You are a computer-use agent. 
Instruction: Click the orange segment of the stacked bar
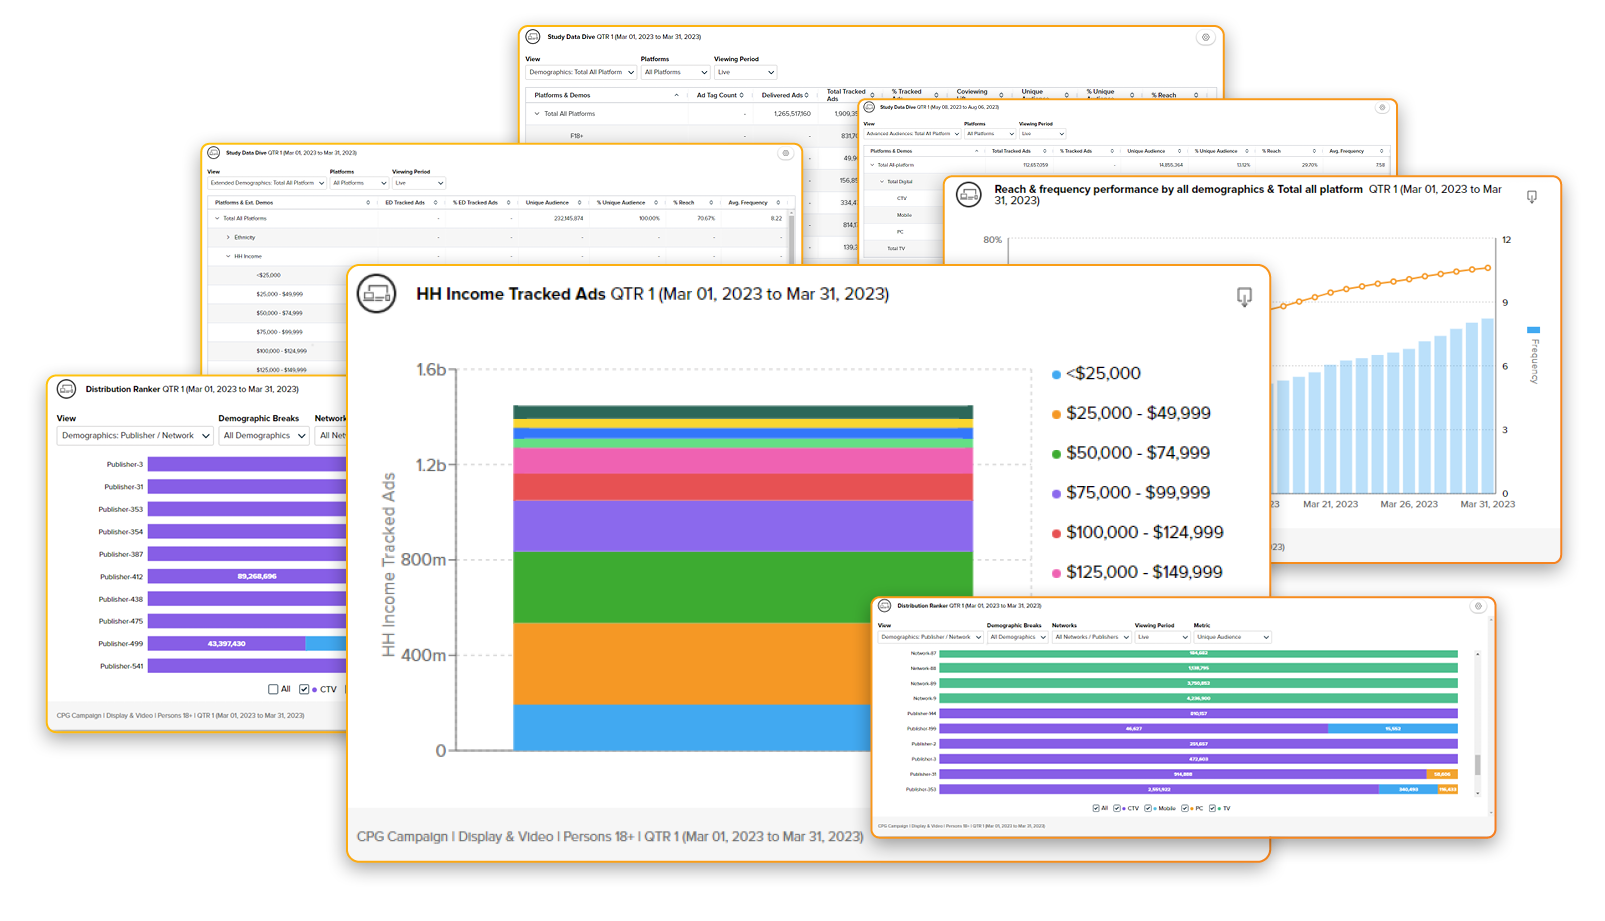click(690, 663)
